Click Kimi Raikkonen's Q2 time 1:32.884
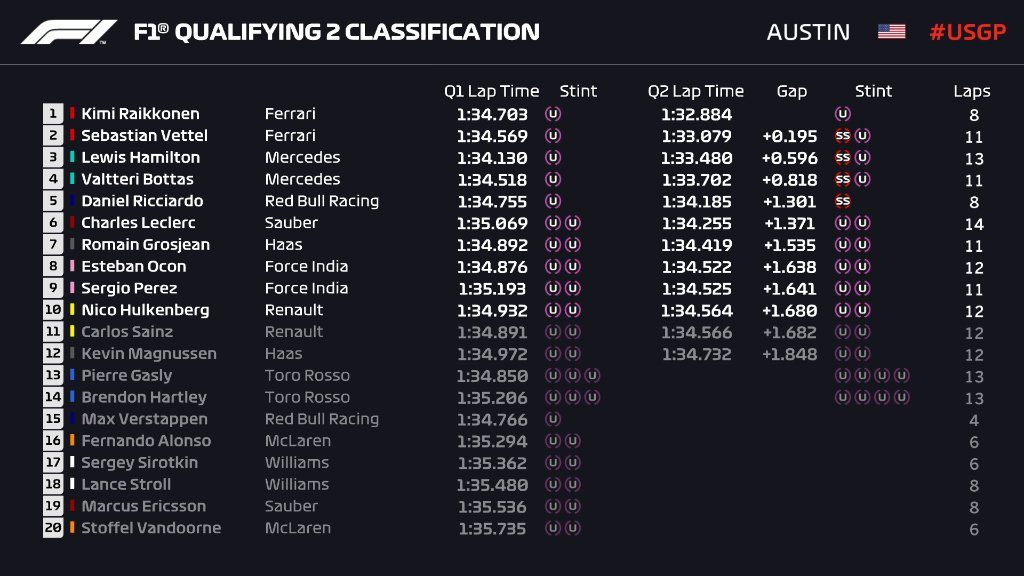 pos(696,114)
